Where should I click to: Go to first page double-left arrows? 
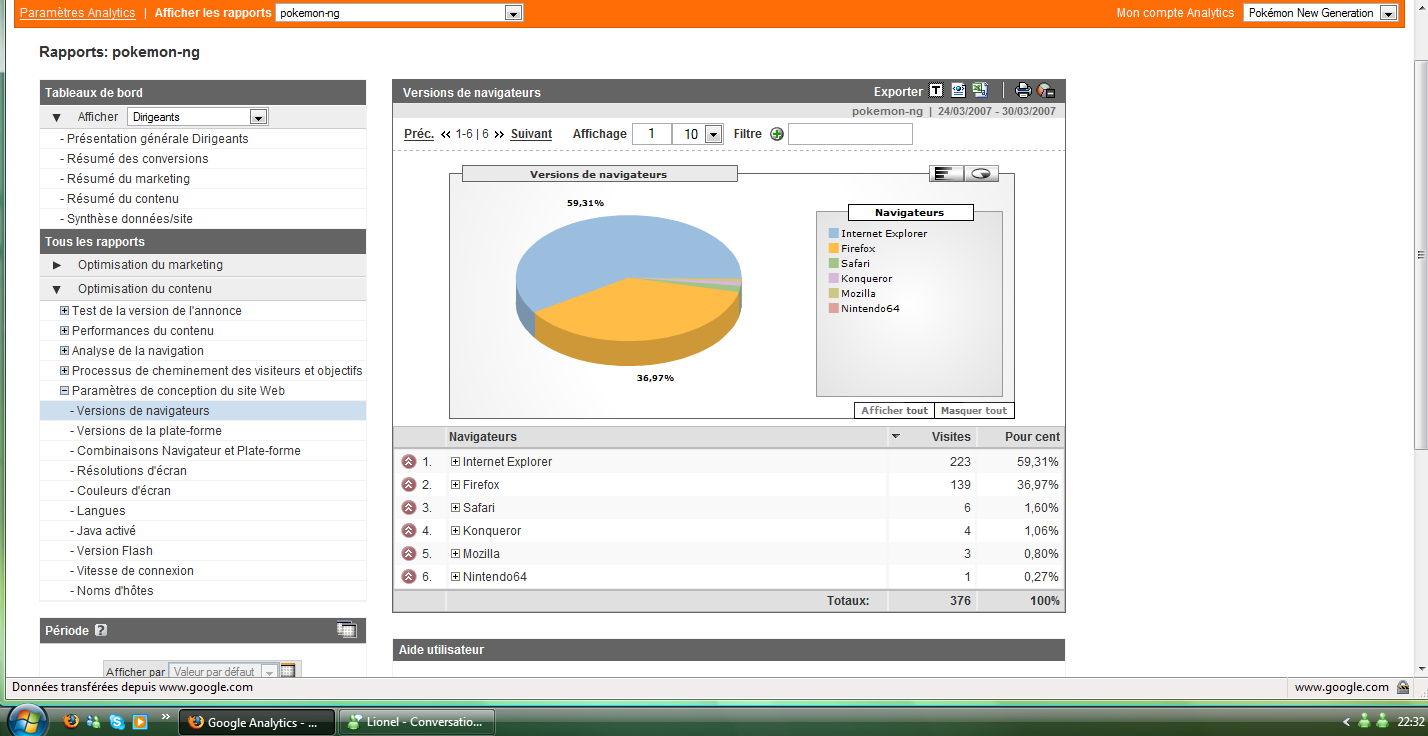446,134
